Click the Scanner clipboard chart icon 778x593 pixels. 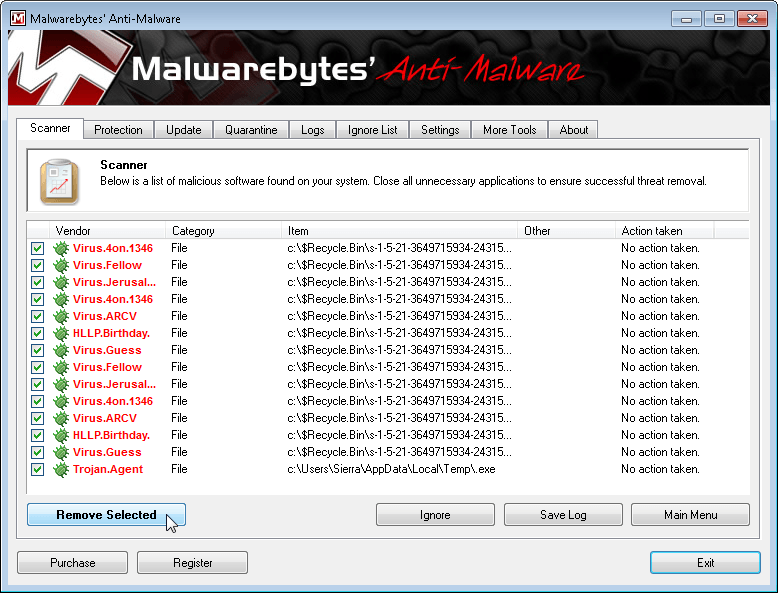60,182
